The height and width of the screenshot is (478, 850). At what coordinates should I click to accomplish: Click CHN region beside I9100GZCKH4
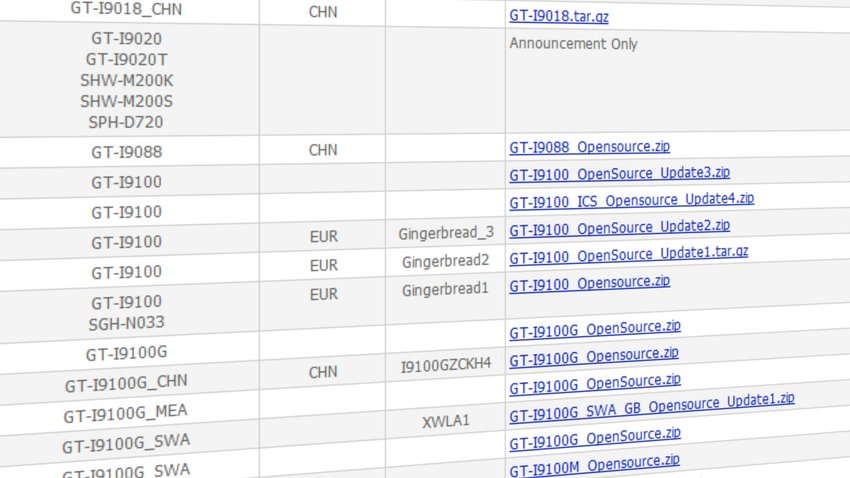coord(323,372)
